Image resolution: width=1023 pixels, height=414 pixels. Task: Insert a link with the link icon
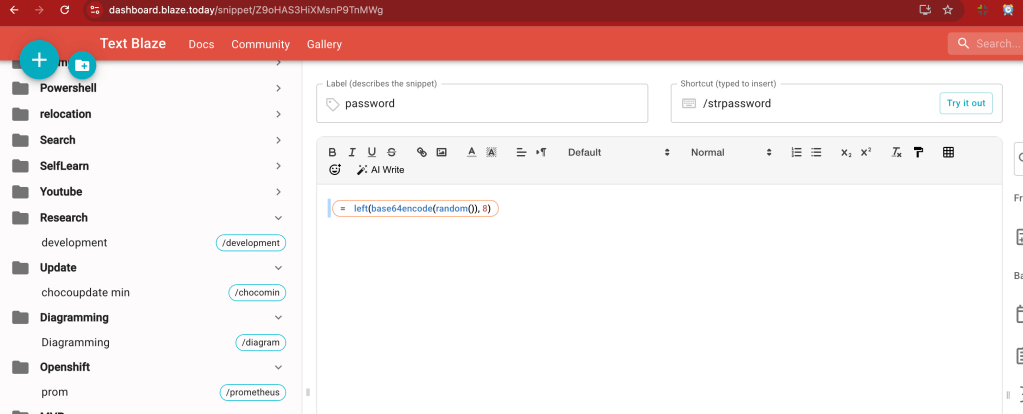point(421,152)
